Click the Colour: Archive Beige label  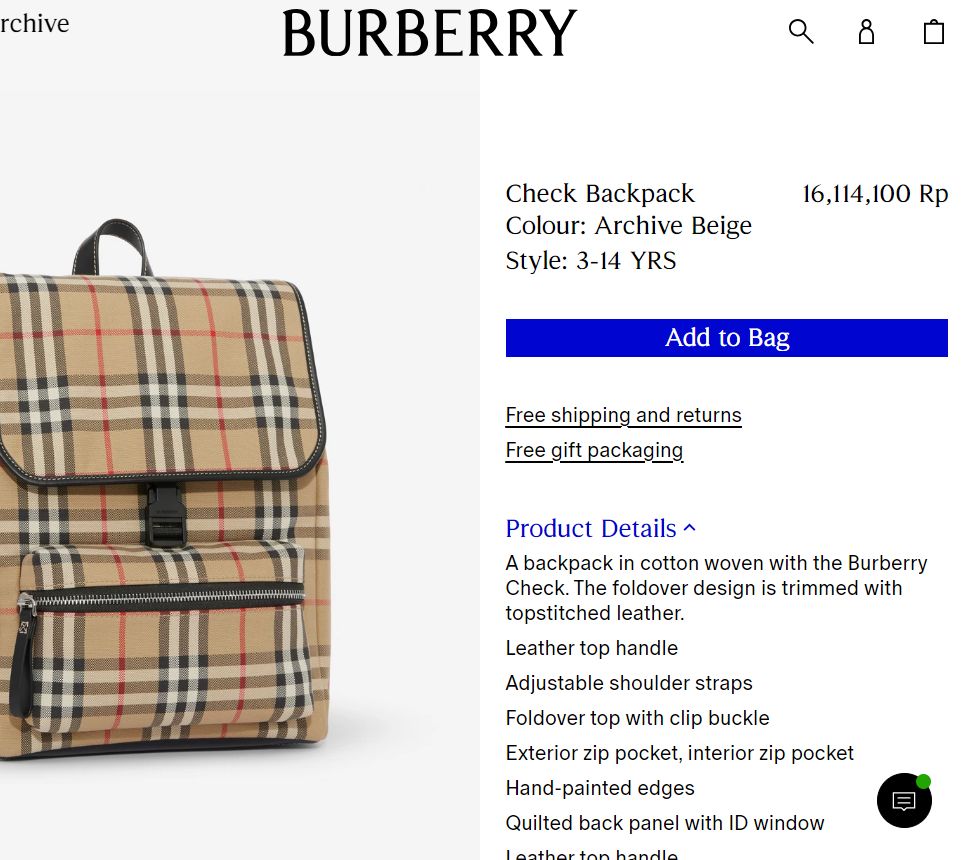[629, 226]
